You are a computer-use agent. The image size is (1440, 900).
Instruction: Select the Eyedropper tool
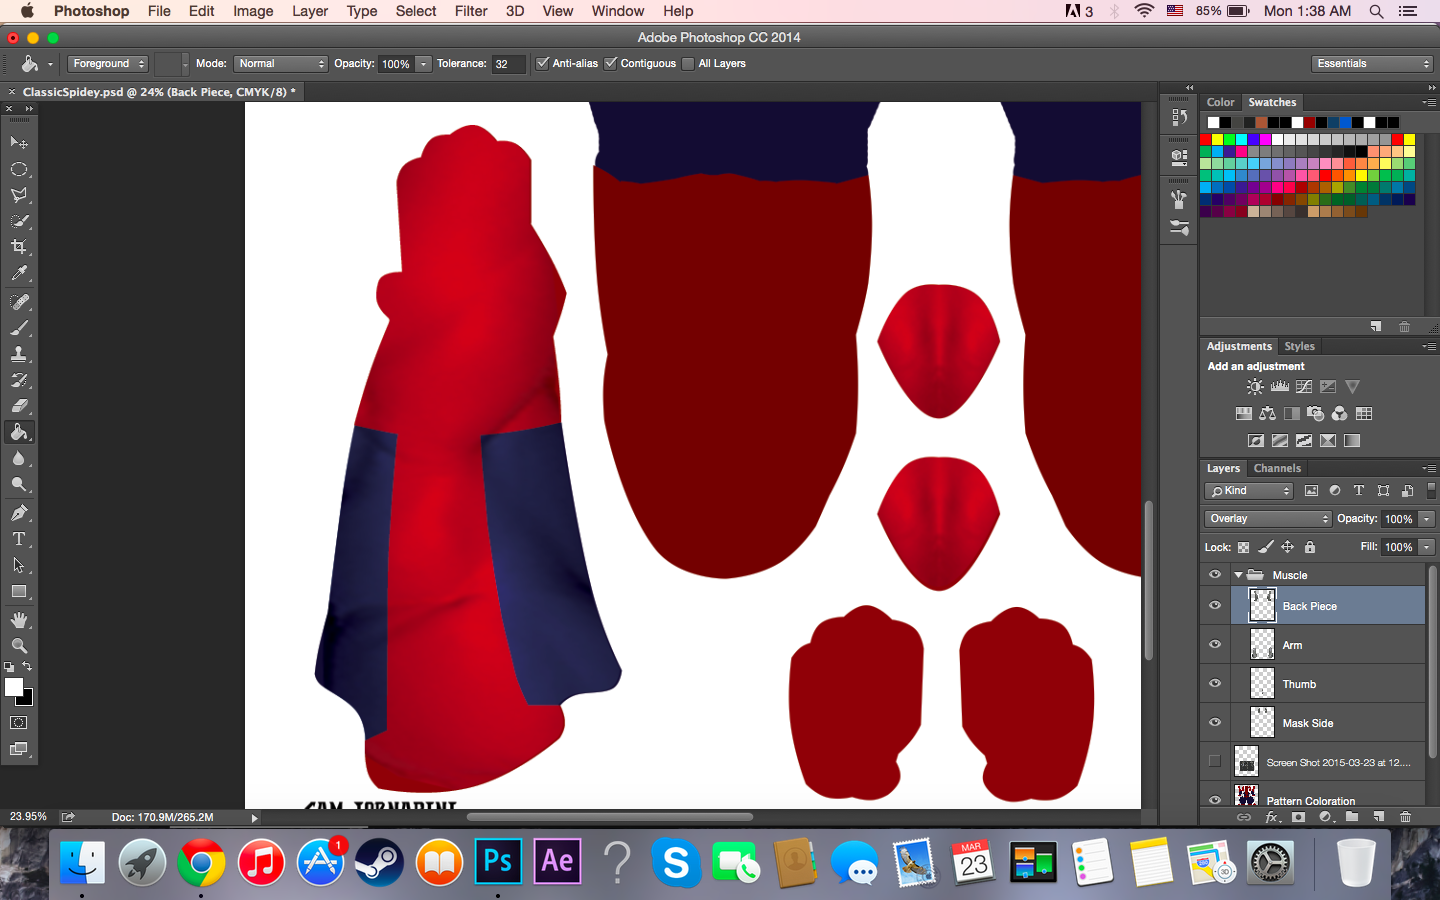19,273
